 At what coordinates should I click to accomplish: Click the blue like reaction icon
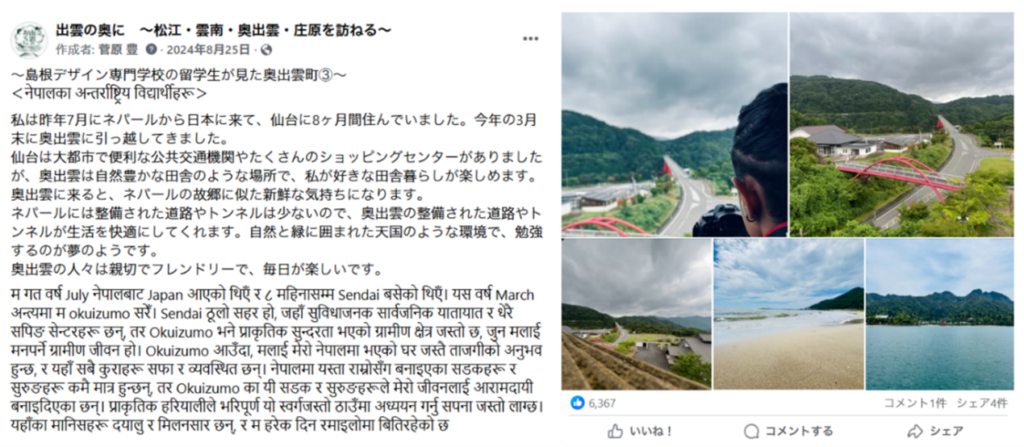[x=577, y=403]
